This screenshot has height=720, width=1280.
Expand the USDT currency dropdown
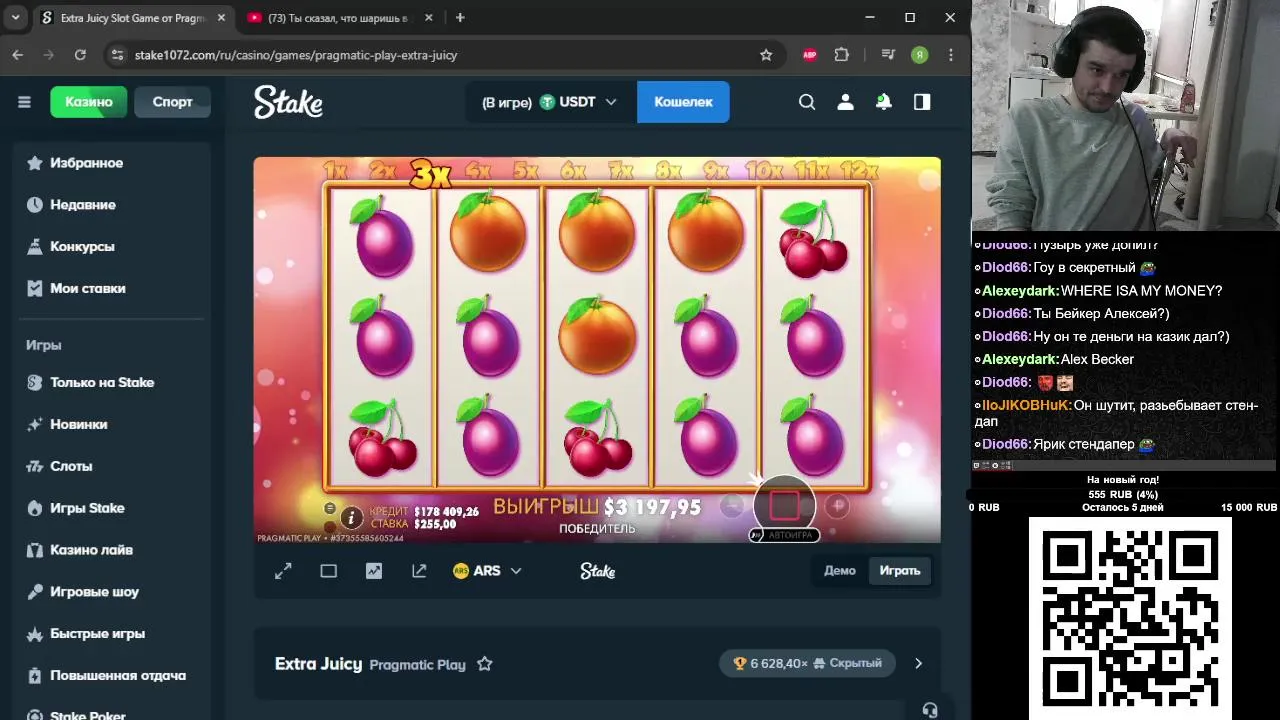(x=578, y=102)
